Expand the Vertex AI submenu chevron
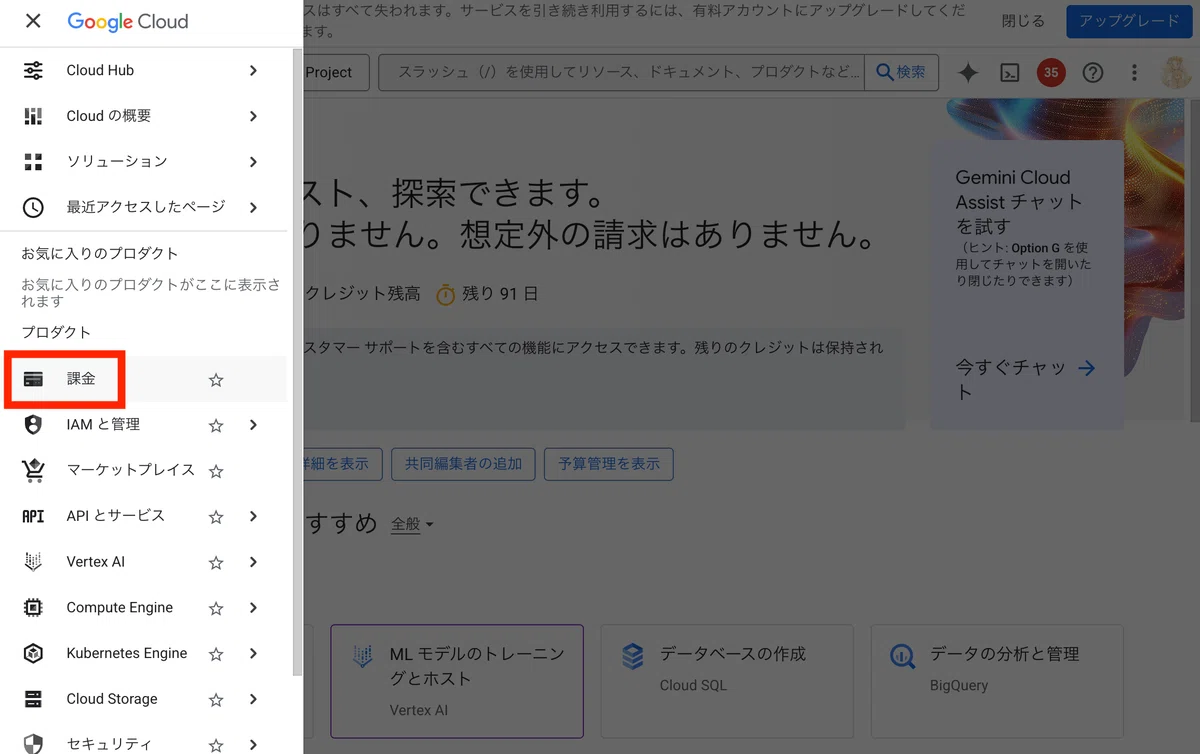Viewport: 1200px width, 754px height. tap(253, 562)
